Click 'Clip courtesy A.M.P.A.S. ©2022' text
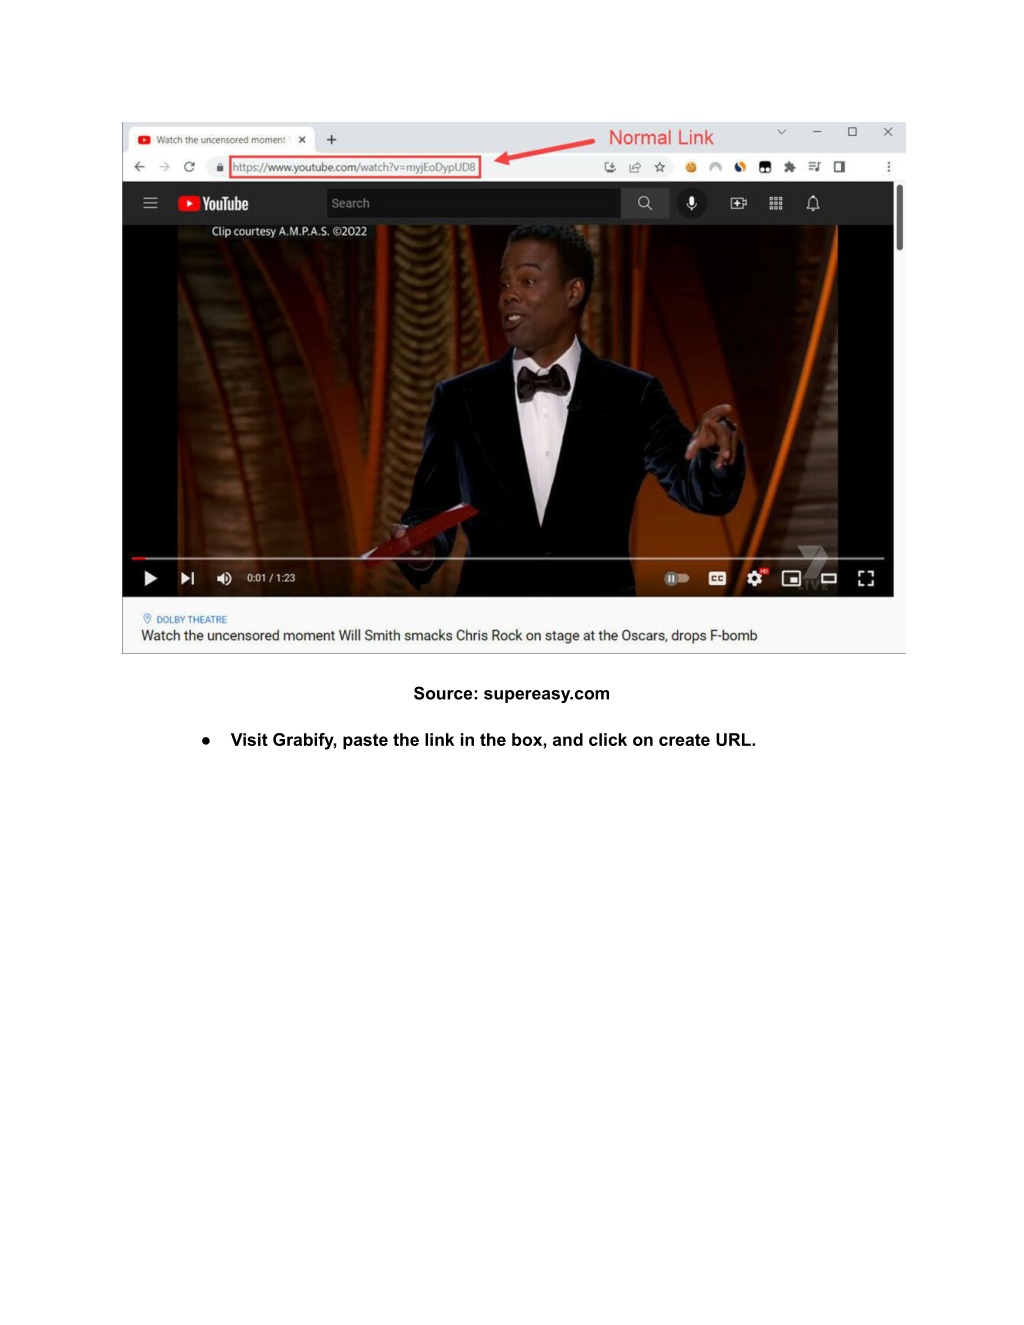The image size is (1024, 1325). (289, 231)
